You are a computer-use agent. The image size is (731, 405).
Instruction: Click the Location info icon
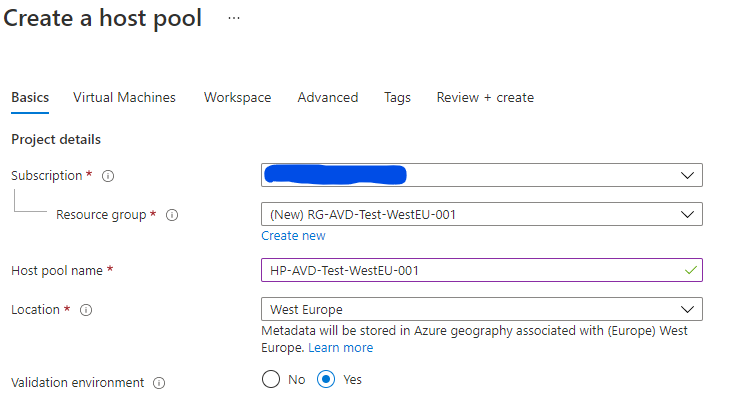86,310
